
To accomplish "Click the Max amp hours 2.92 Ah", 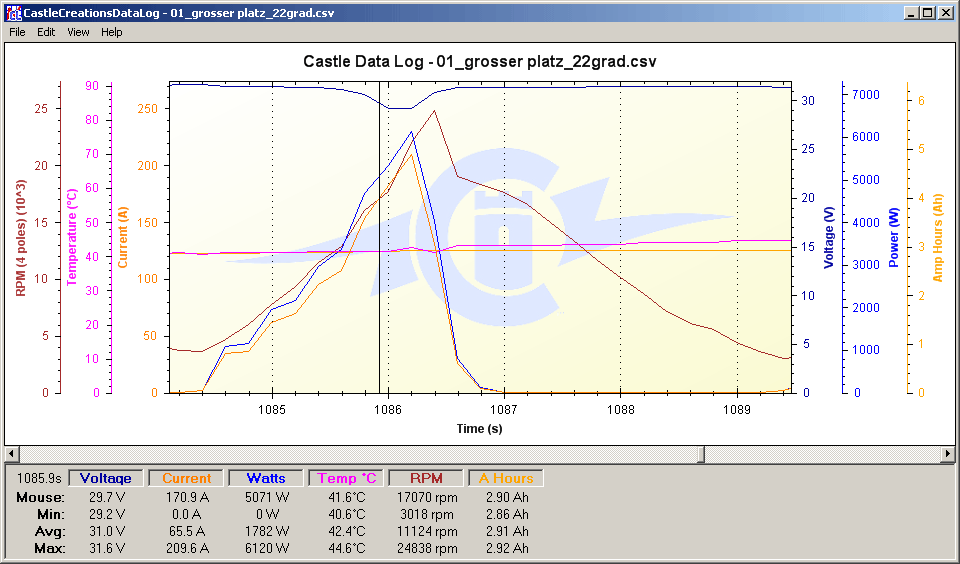I will pyautogui.click(x=507, y=549).
